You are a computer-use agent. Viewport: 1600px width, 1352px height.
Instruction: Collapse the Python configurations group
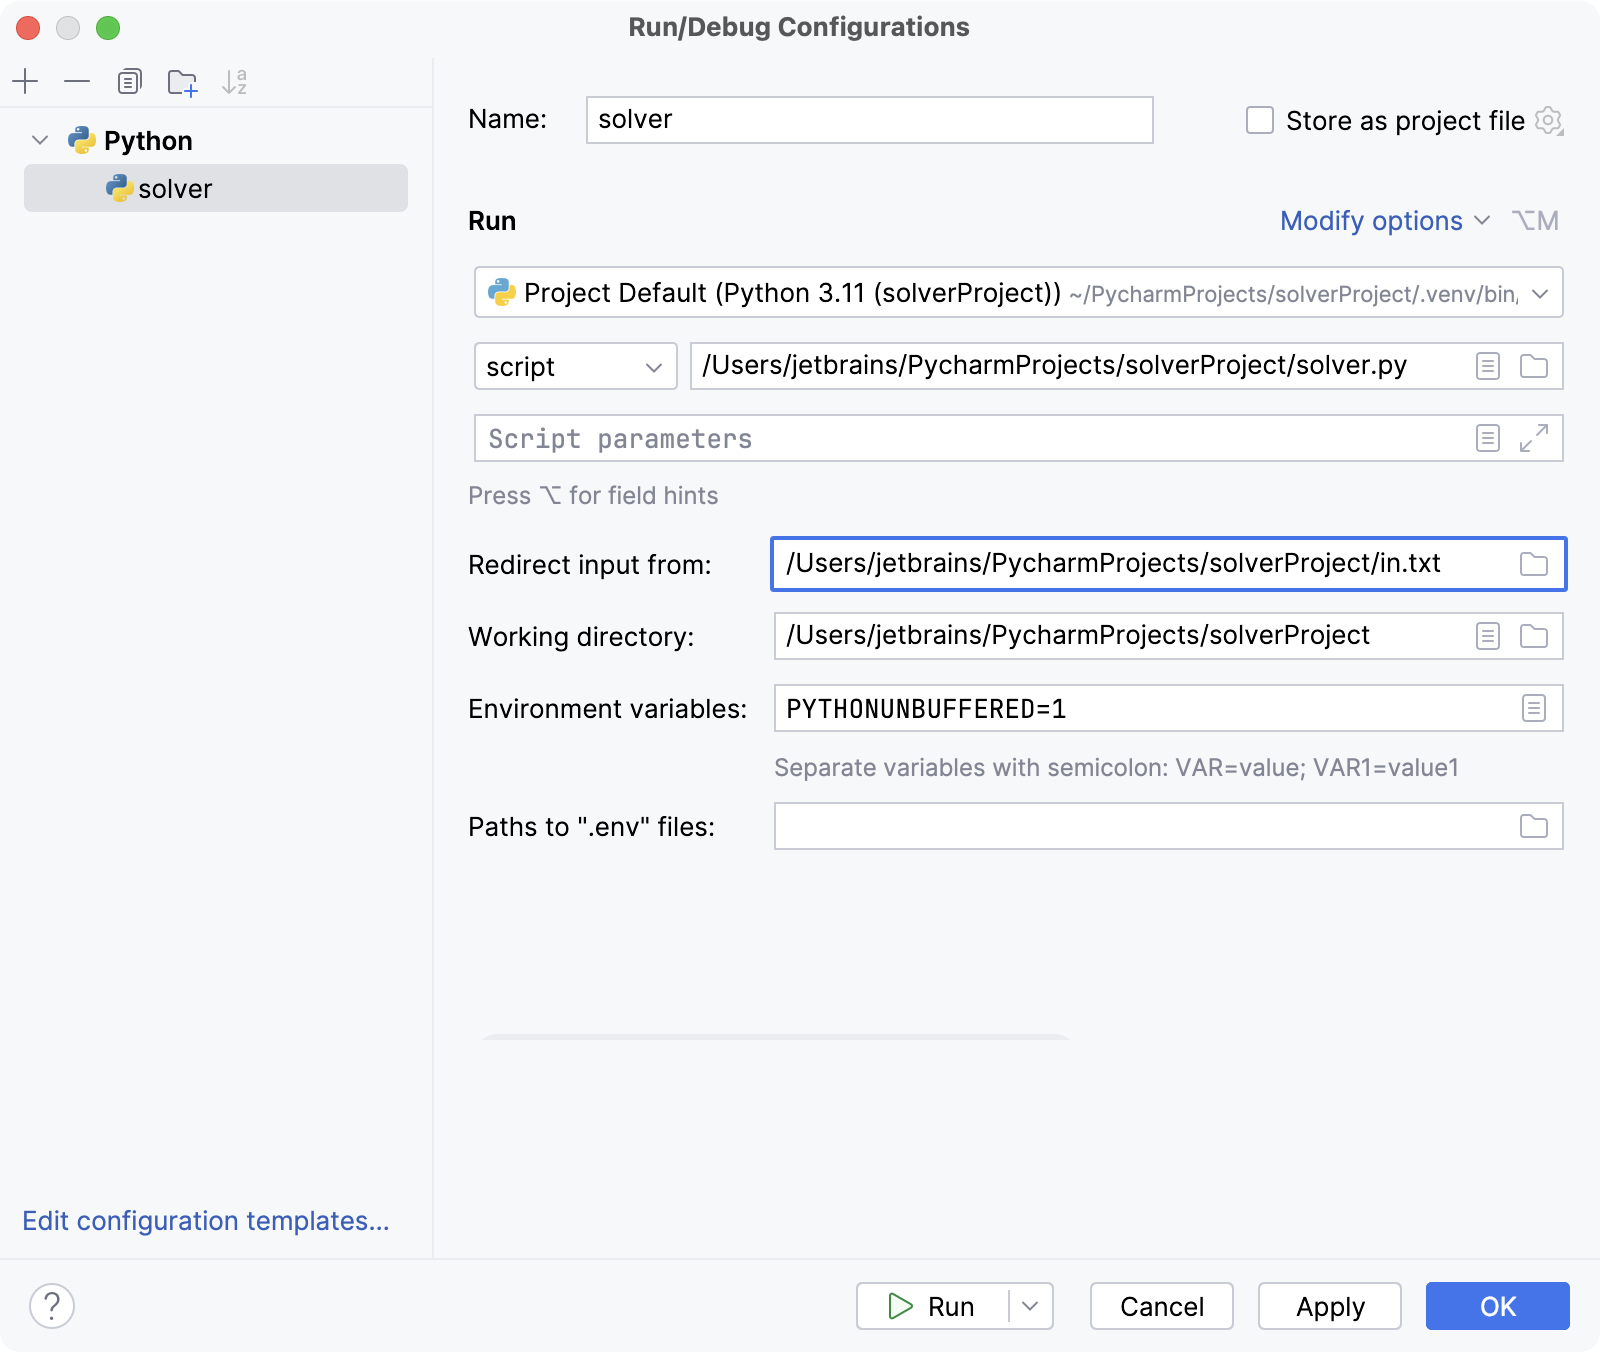click(x=39, y=140)
